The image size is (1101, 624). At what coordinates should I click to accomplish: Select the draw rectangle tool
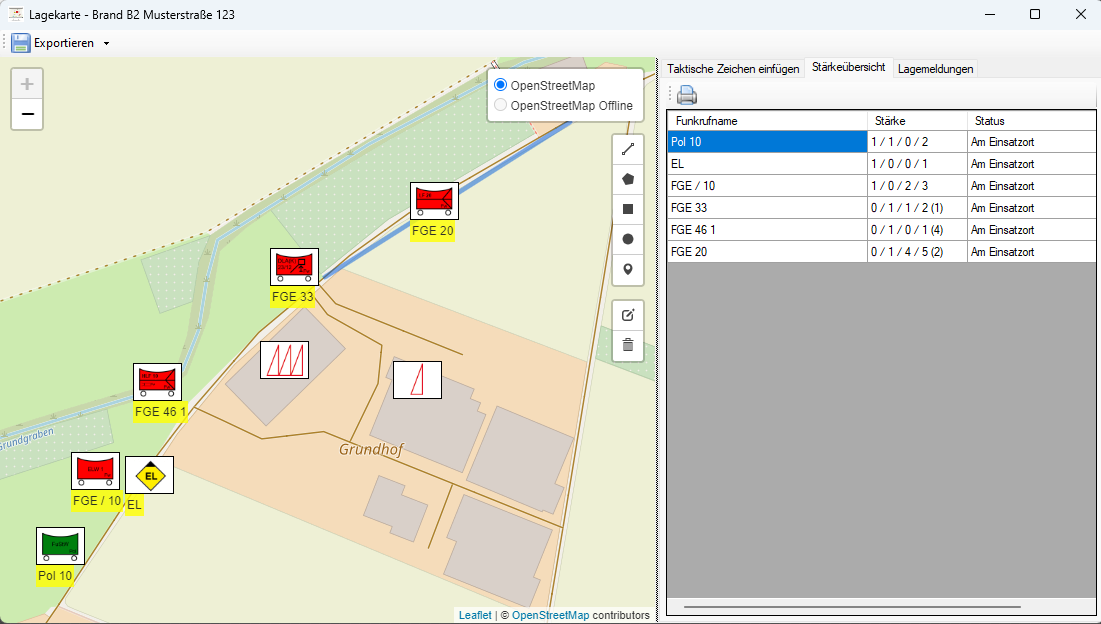(x=628, y=209)
